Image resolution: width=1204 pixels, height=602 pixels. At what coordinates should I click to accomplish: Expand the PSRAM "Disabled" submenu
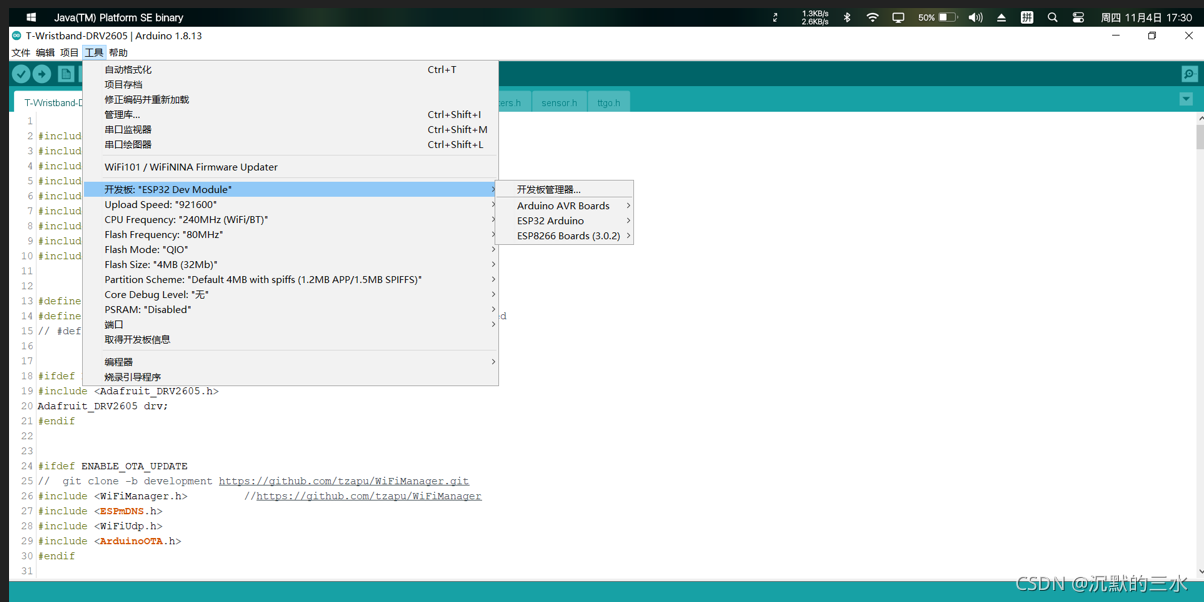point(291,309)
